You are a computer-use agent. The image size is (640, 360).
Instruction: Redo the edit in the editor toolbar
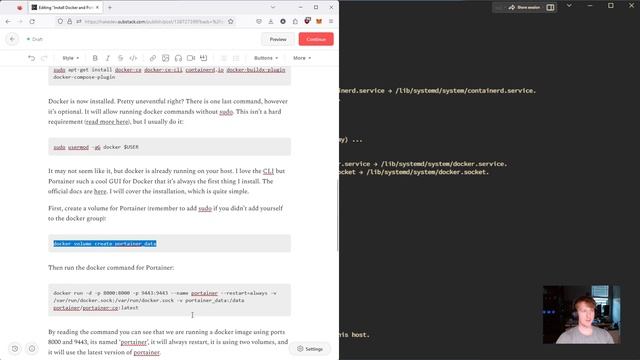pyautogui.click(x=44, y=58)
